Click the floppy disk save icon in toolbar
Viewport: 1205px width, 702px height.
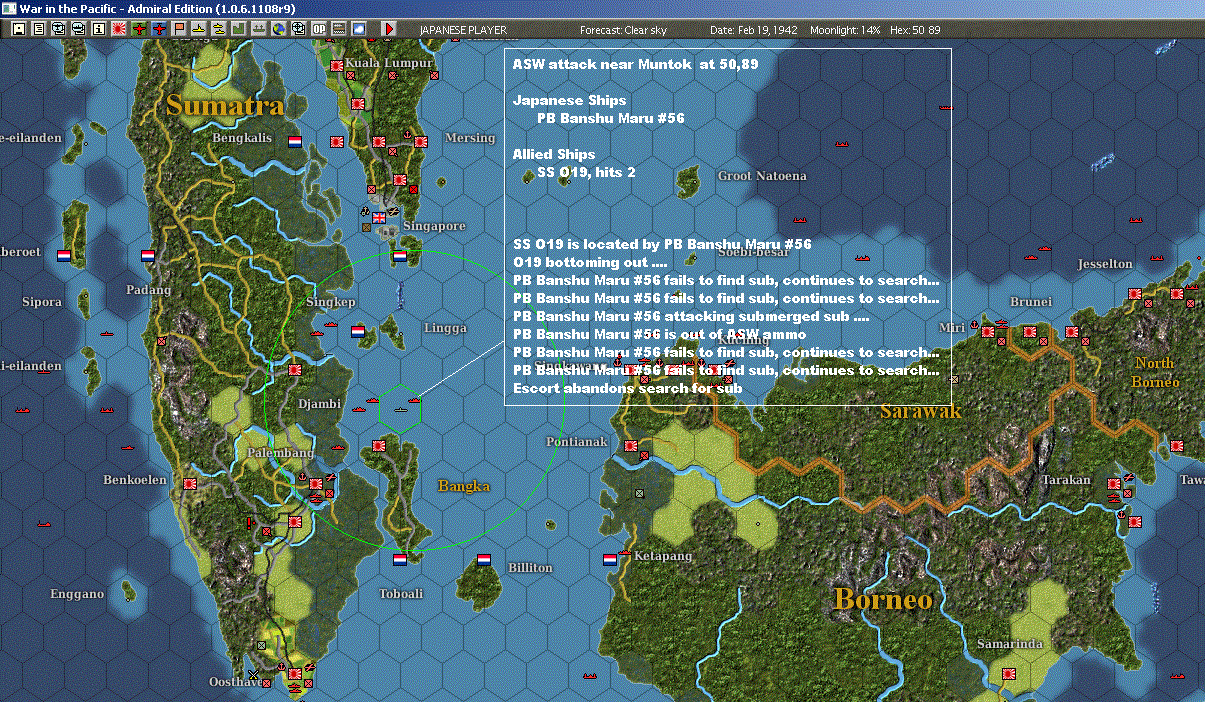[x=19, y=29]
